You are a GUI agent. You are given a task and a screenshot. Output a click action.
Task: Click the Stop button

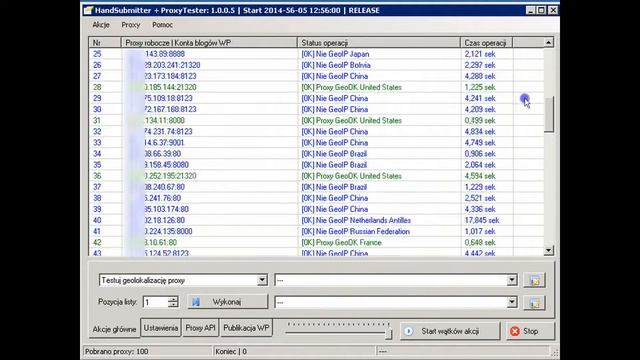point(531,331)
